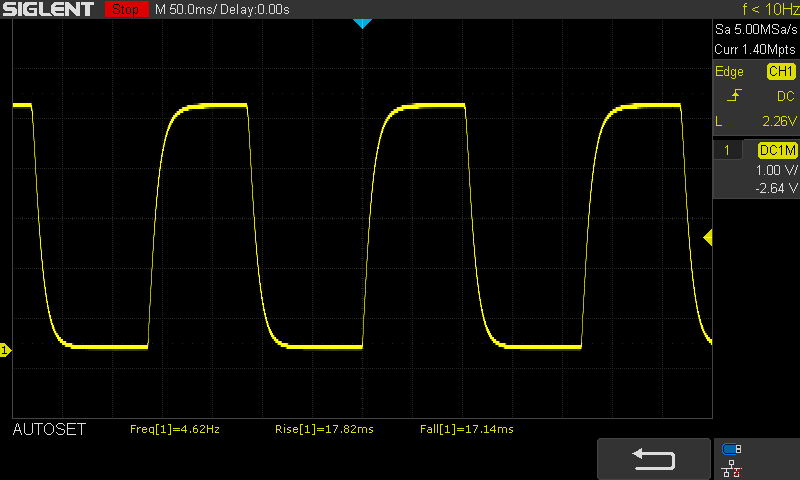Click the red Stop status indicator

126,9
